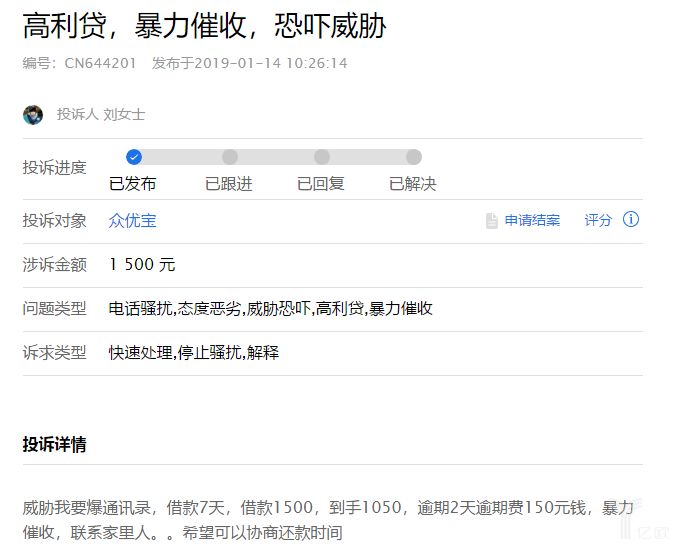Click the blue checkmark circle for 已发布
Viewport: 679px width, 549px height.
coord(134,157)
